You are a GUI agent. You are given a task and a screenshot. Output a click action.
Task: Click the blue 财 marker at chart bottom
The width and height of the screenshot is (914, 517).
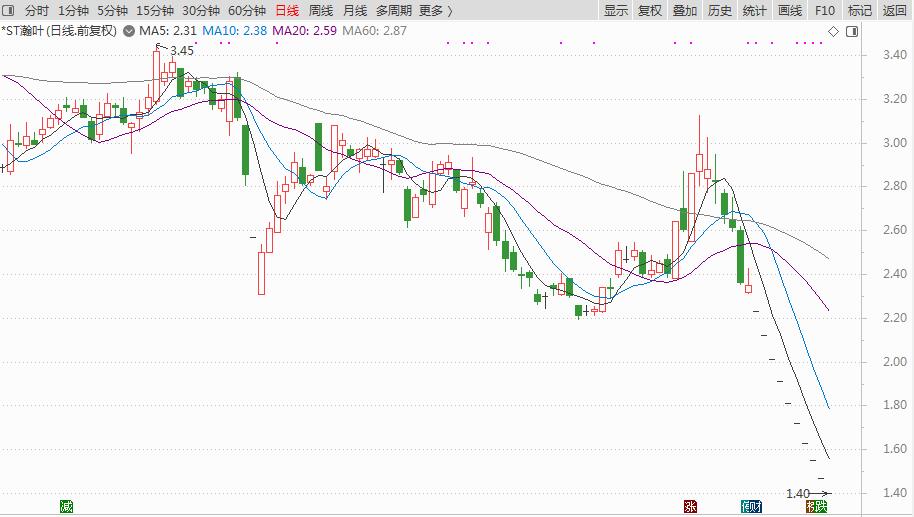tap(751, 507)
